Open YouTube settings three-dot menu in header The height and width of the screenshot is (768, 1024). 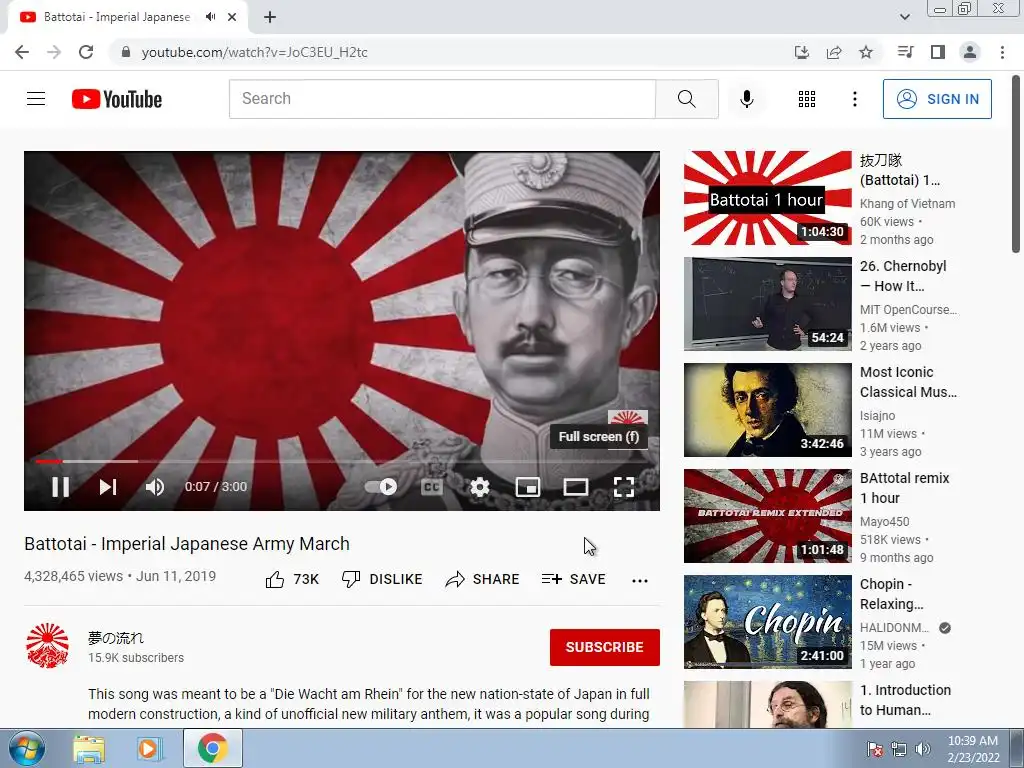click(x=854, y=99)
